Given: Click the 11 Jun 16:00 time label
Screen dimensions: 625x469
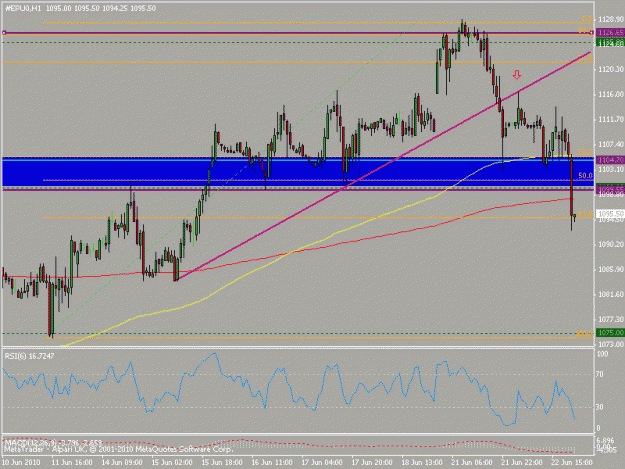Looking at the screenshot, I should tap(72, 462).
